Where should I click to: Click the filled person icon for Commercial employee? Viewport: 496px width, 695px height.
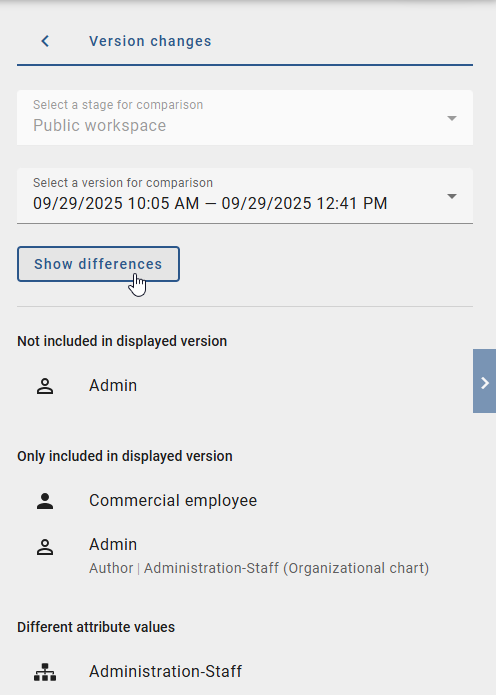(x=45, y=501)
